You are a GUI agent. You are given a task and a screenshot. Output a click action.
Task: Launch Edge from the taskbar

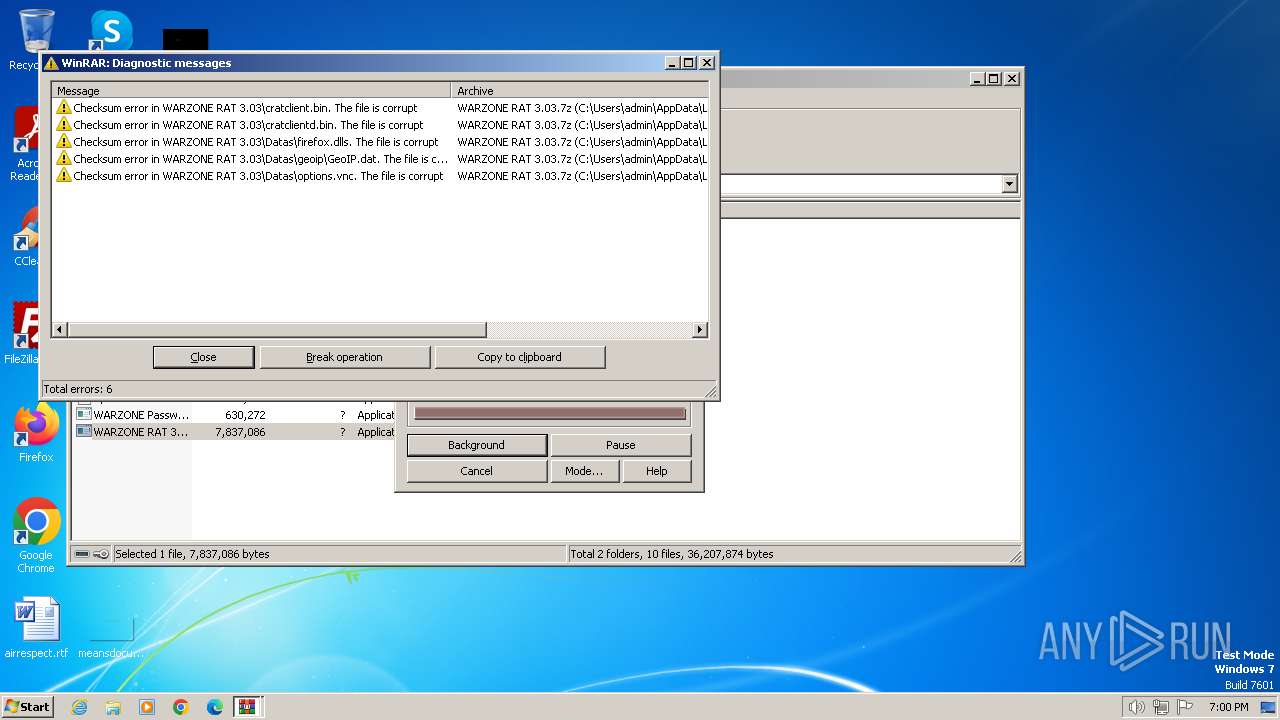pyautogui.click(x=215, y=707)
